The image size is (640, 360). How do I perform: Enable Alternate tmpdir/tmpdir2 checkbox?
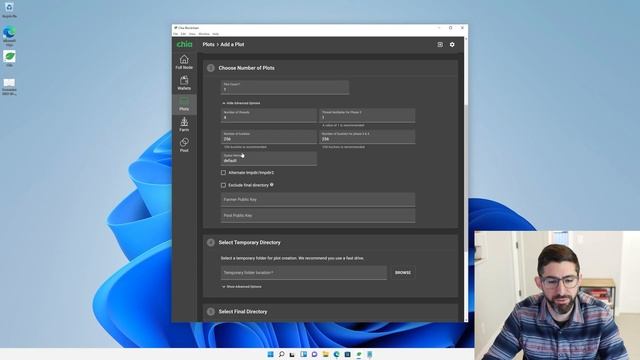223,173
